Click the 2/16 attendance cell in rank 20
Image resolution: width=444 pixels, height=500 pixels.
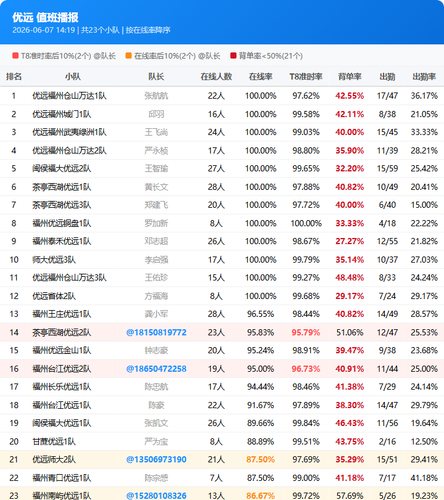(x=387, y=441)
